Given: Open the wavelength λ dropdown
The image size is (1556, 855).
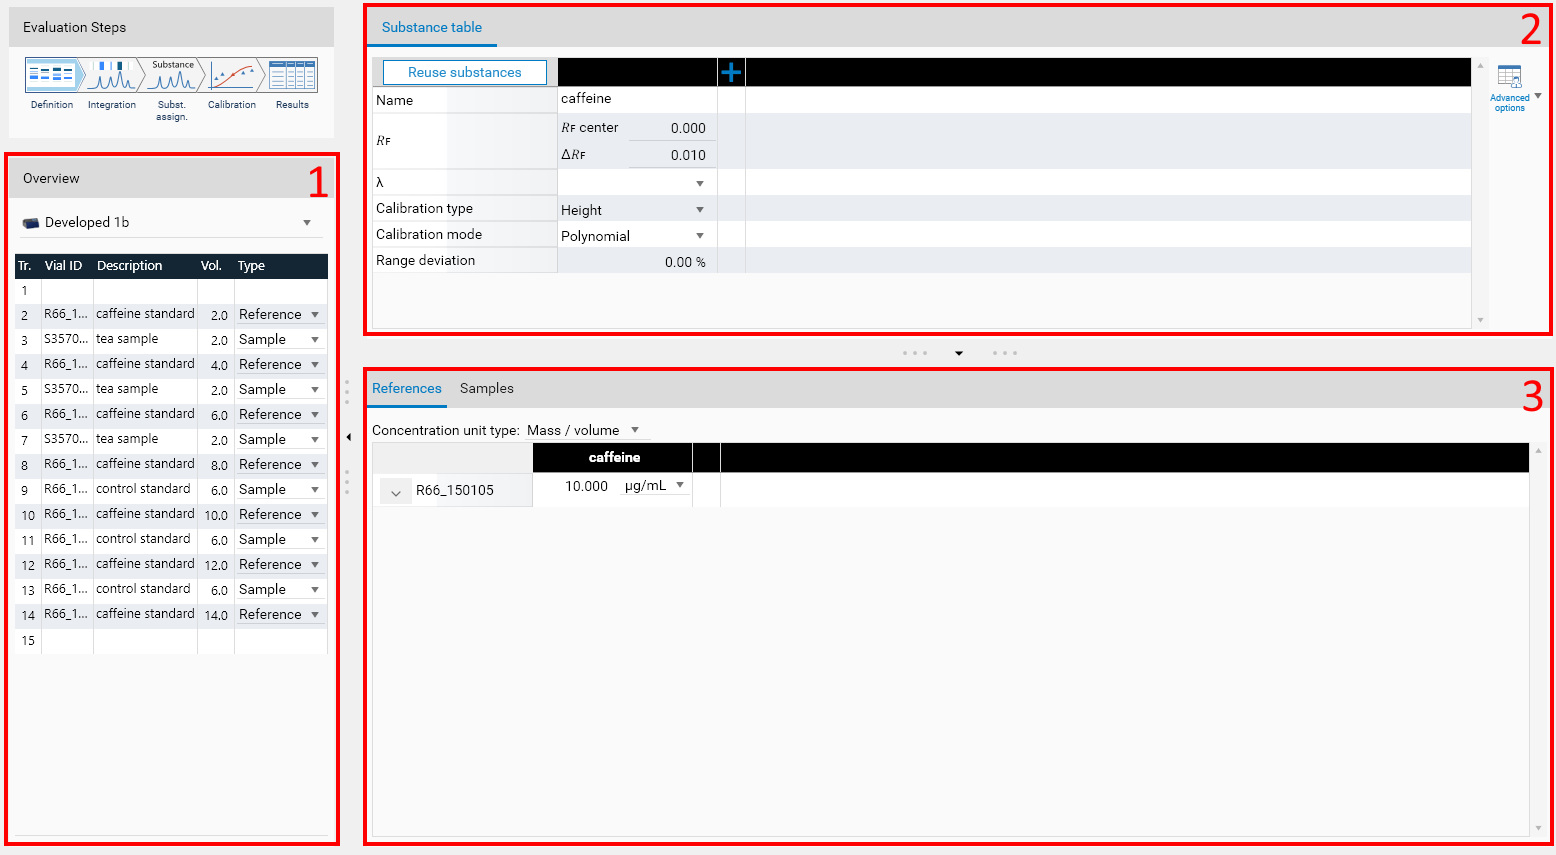Looking at the screenshot, I should coord(699,183).
